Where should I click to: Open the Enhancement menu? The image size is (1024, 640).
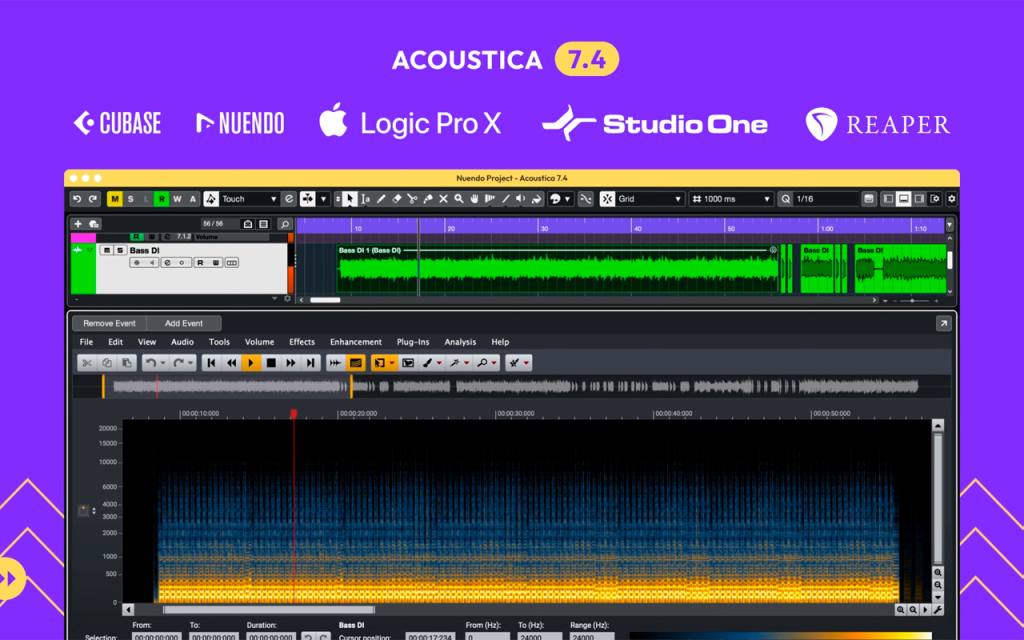point(356,342)
